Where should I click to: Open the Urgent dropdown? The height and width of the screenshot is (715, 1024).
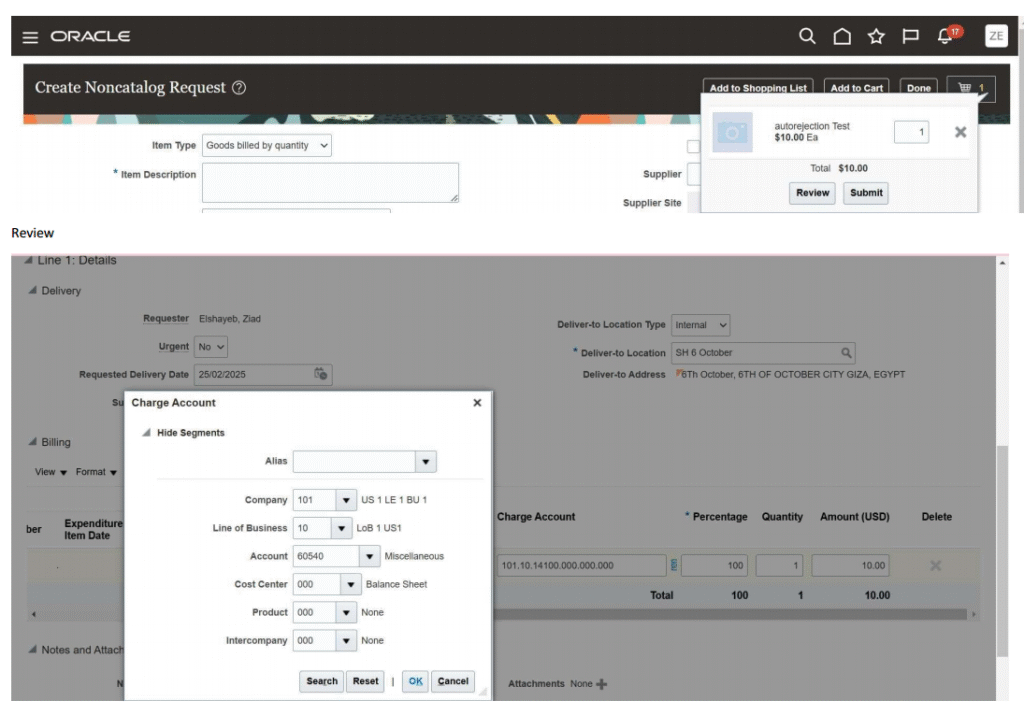click(211, 347)
